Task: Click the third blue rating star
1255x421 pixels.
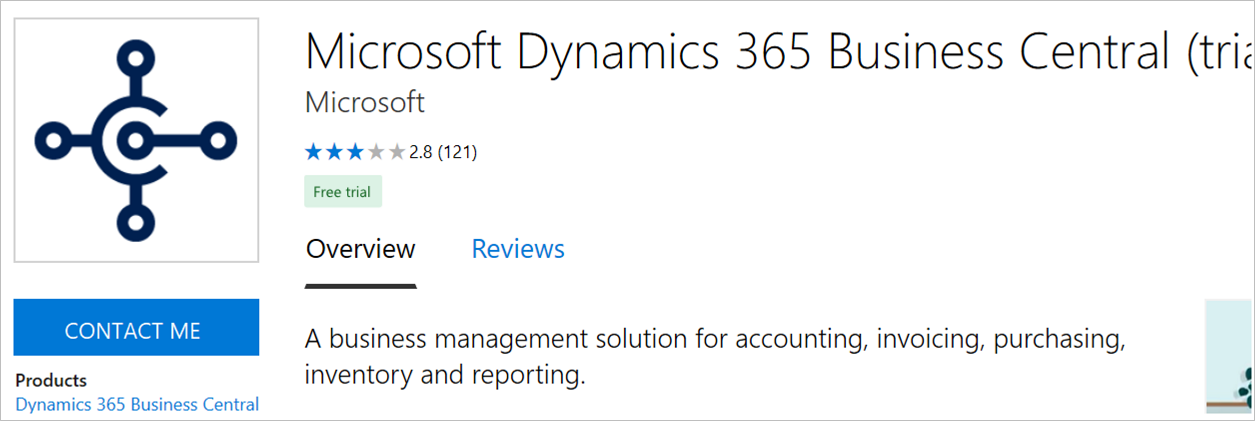Action: [x=356, y=153]
